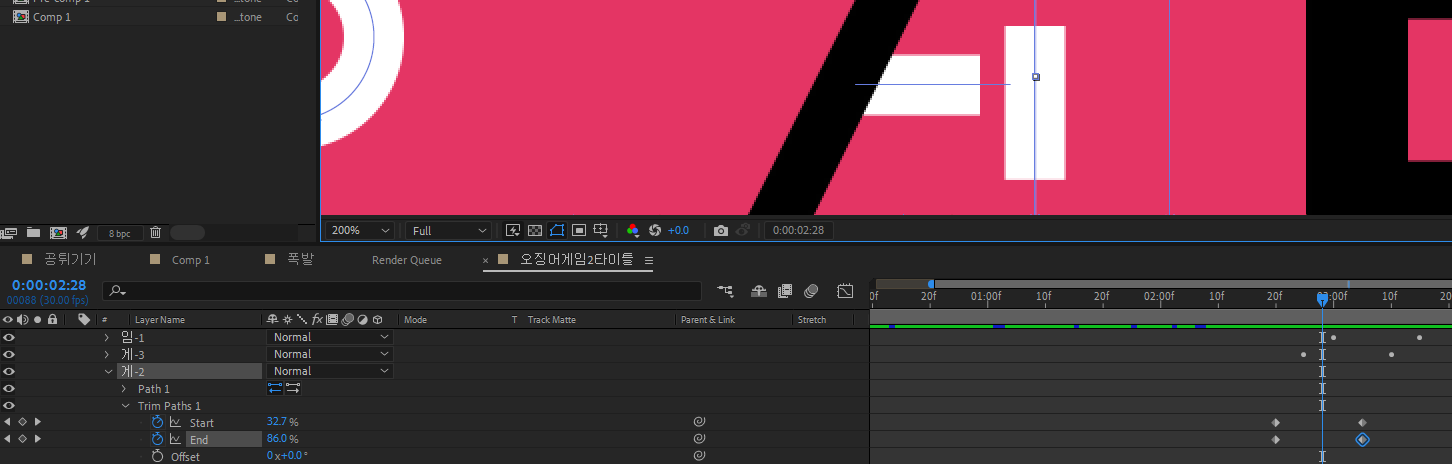Collapse the 게-2 layer
This screenshot has height=464, width=1452.
(x=107, y=371)
